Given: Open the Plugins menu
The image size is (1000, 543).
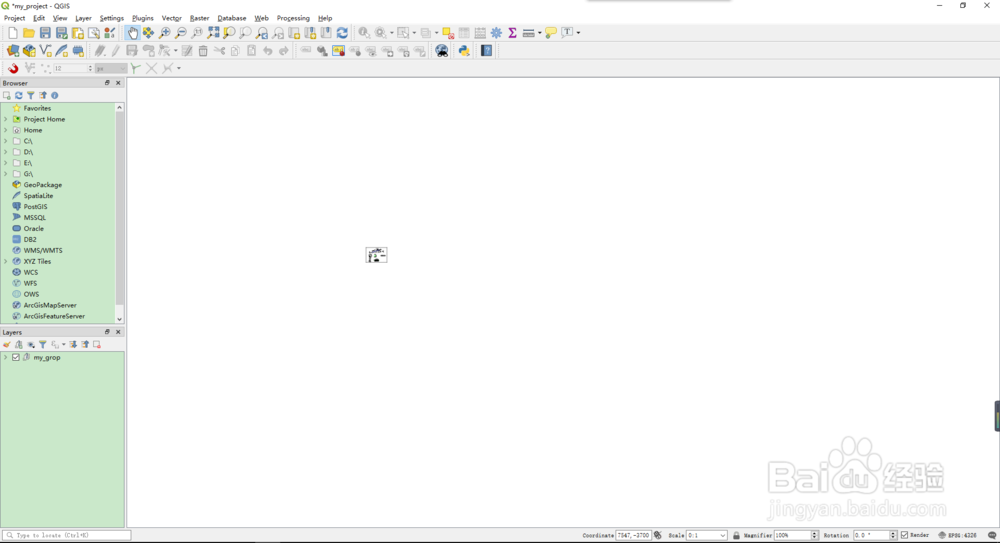Looking at the screenshot, I should [x=142, y=18].
